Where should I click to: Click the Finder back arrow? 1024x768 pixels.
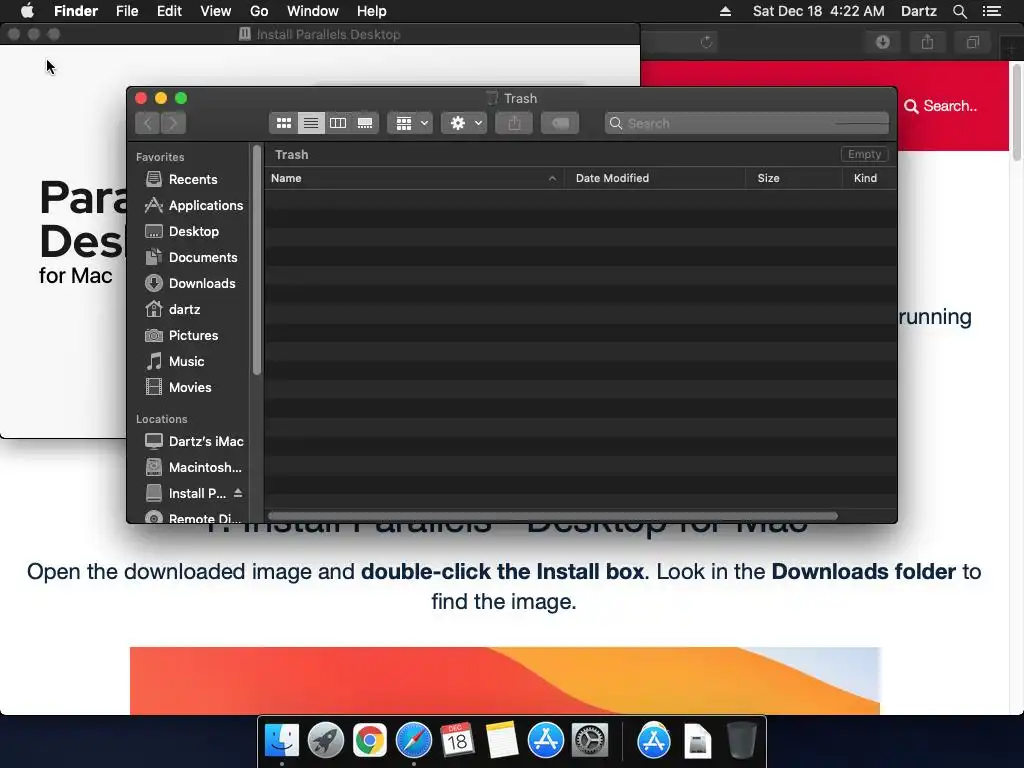[x=148, y=123]
